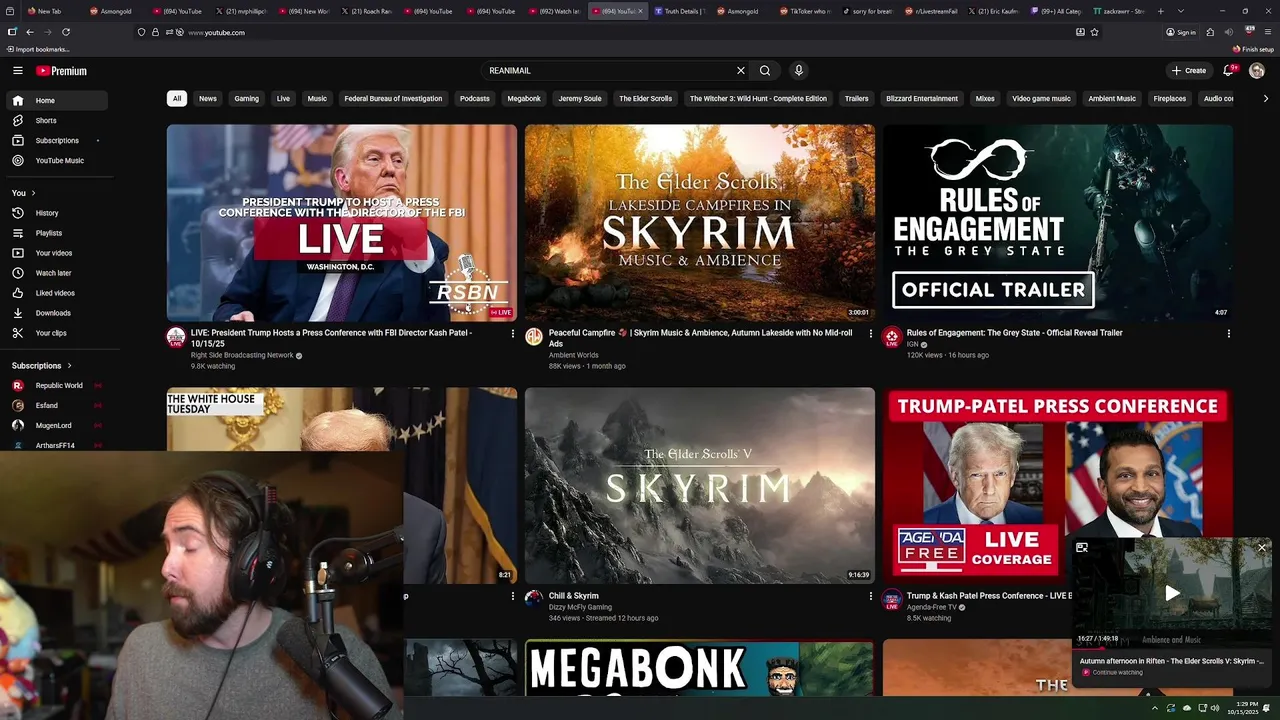Click the search input field
The height and width of the screenshot is (720, 1280).
608,71
